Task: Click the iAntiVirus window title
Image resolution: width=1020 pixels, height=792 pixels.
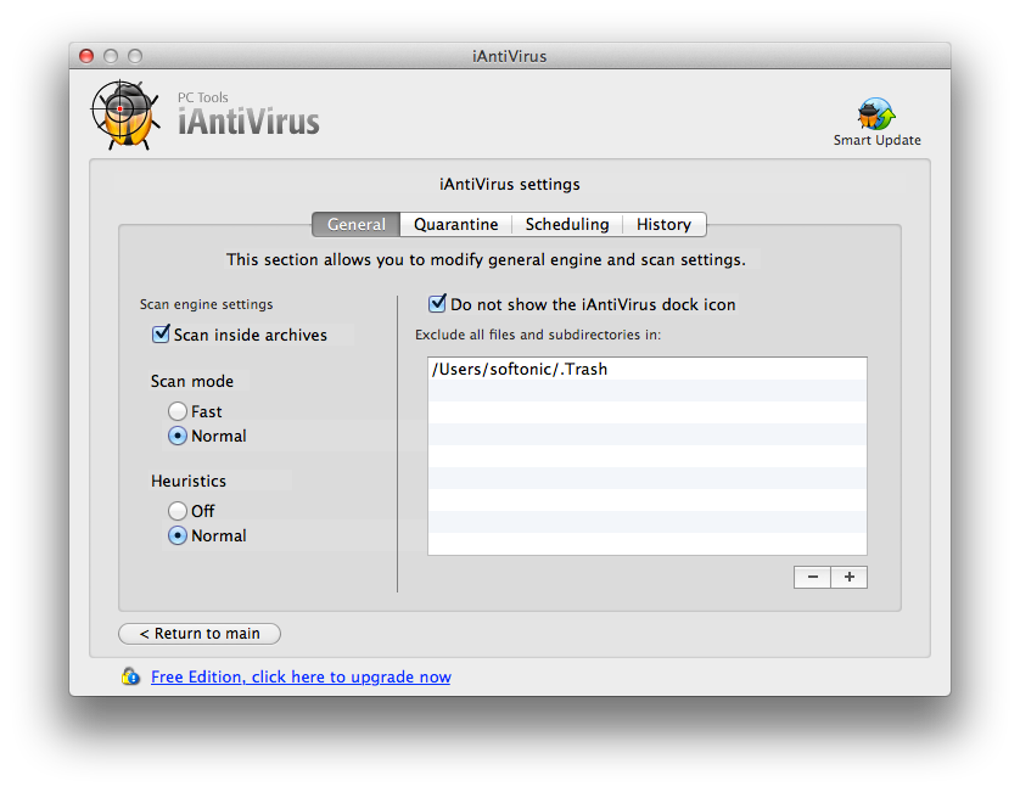Action: [x=509, y=57]
